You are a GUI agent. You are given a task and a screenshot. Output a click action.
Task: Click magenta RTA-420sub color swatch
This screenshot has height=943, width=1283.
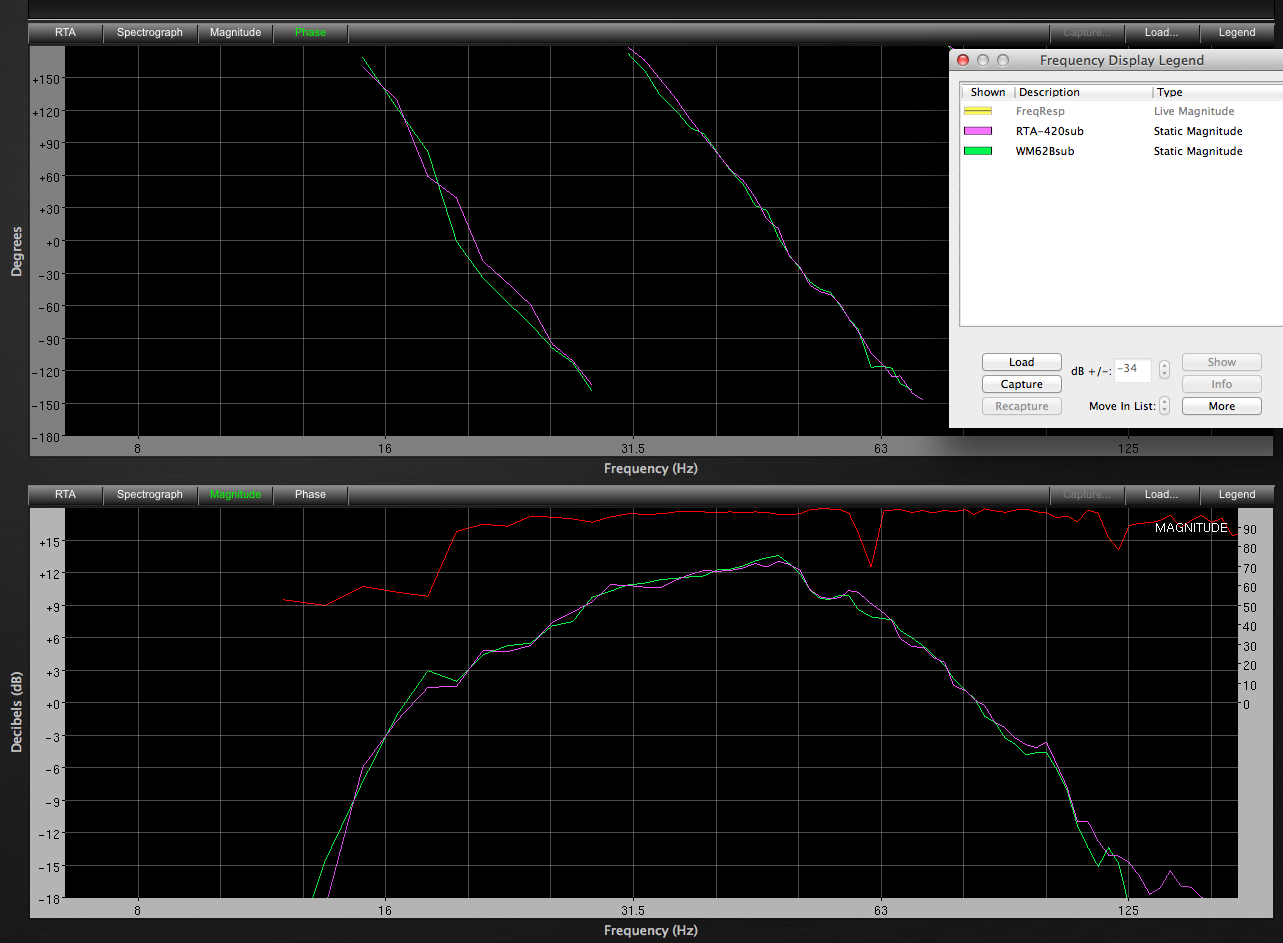[x=978, y=132]
